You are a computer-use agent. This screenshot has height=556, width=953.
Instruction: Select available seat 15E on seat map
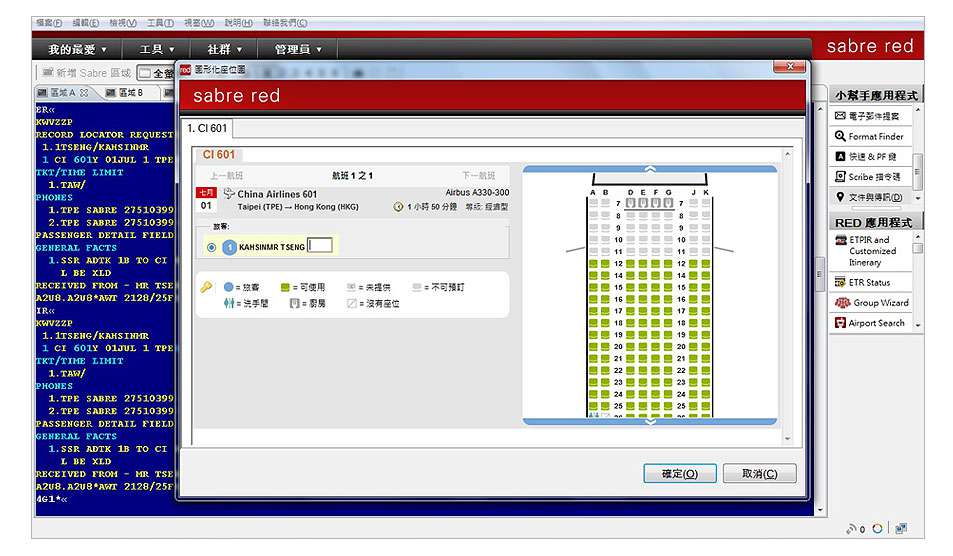pyautogui.click(x=643, y=287)
